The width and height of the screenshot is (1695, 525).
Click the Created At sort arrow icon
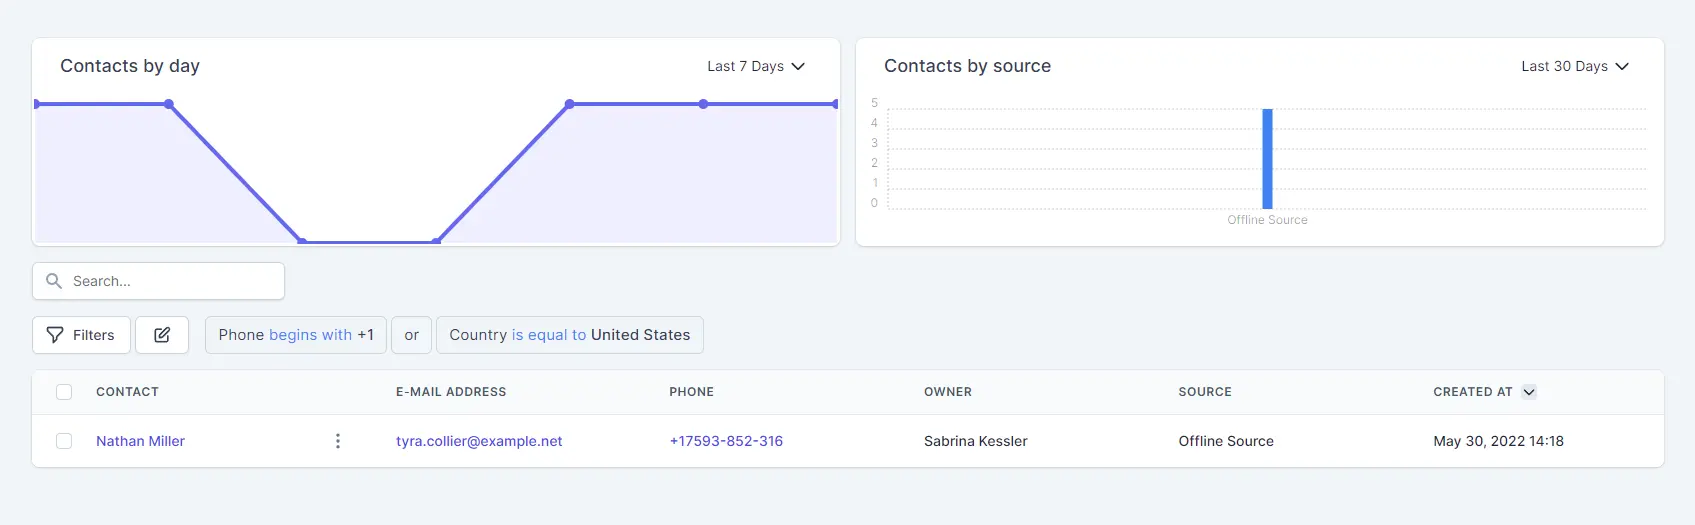[1529, 392]
